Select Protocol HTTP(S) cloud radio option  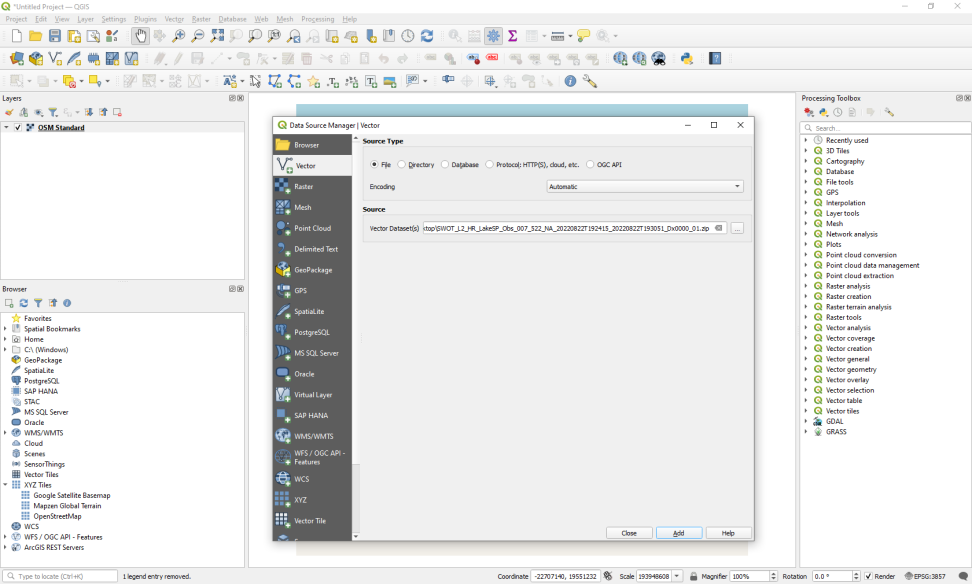[490, 164]
